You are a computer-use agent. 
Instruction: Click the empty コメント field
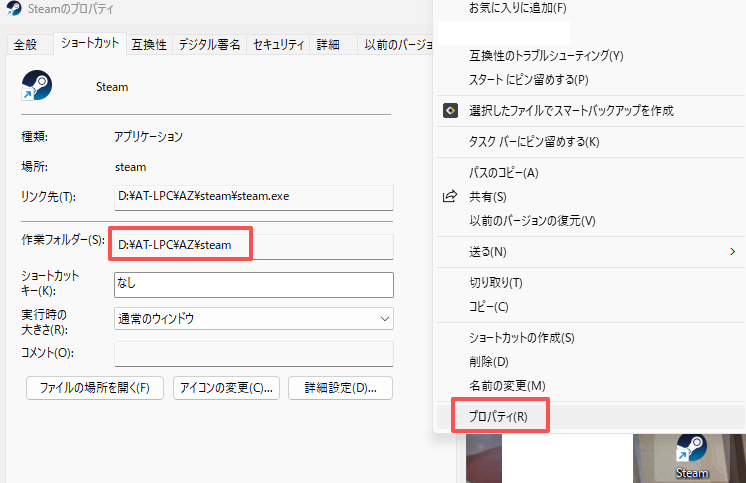tap(254, 354)
